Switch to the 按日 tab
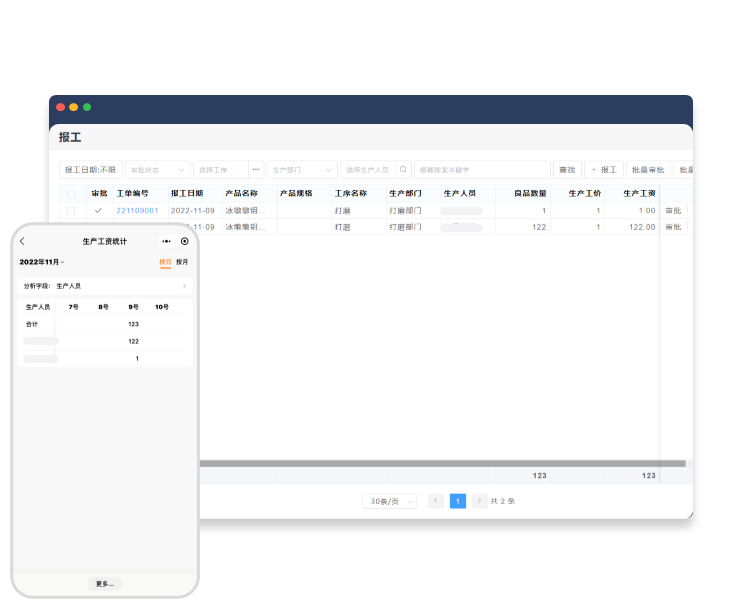Image resolution: width=756 pixels, height=614 pixels. [165, 262]
